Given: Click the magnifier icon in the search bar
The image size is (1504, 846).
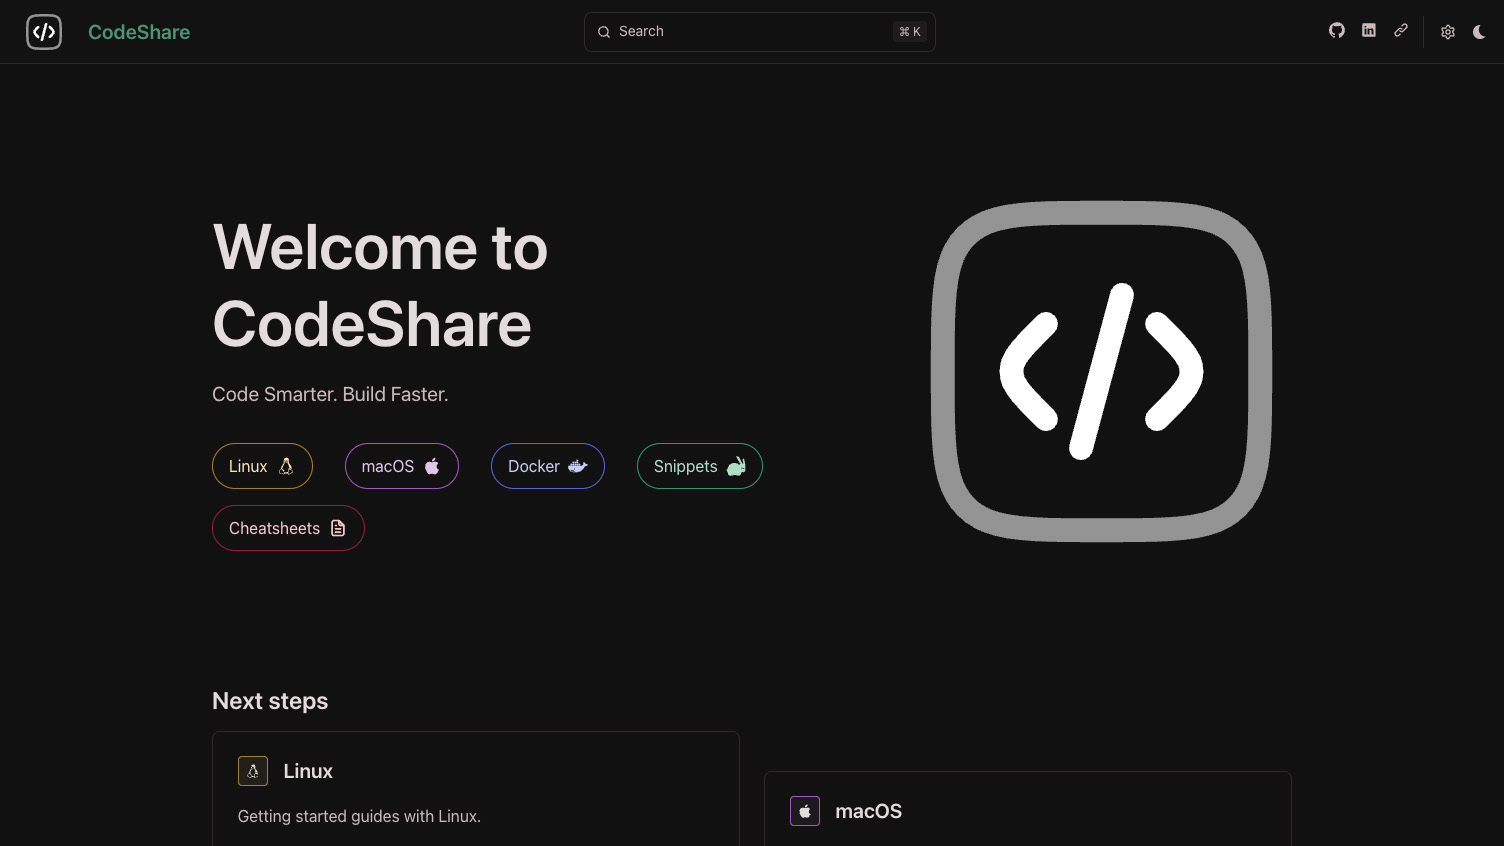Looking at the screenshot, I should point(604,31).
